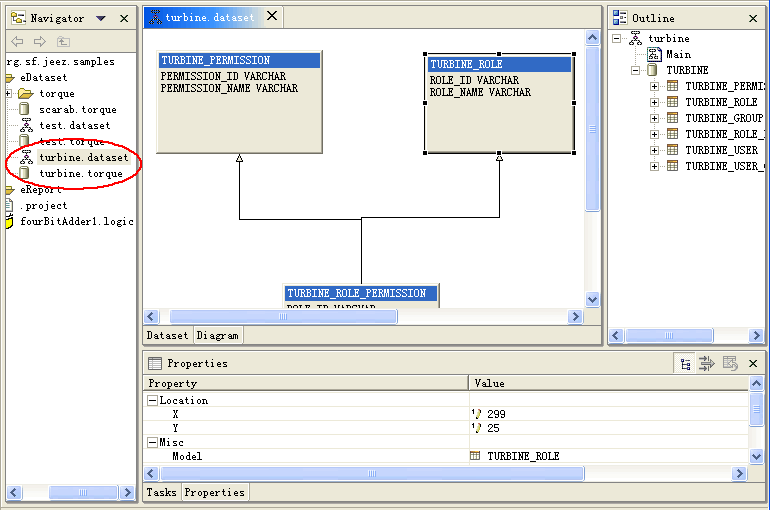Click the turbine diagram icon in Outline
This screenshot has height=510, width=770.
click(635, 38)
